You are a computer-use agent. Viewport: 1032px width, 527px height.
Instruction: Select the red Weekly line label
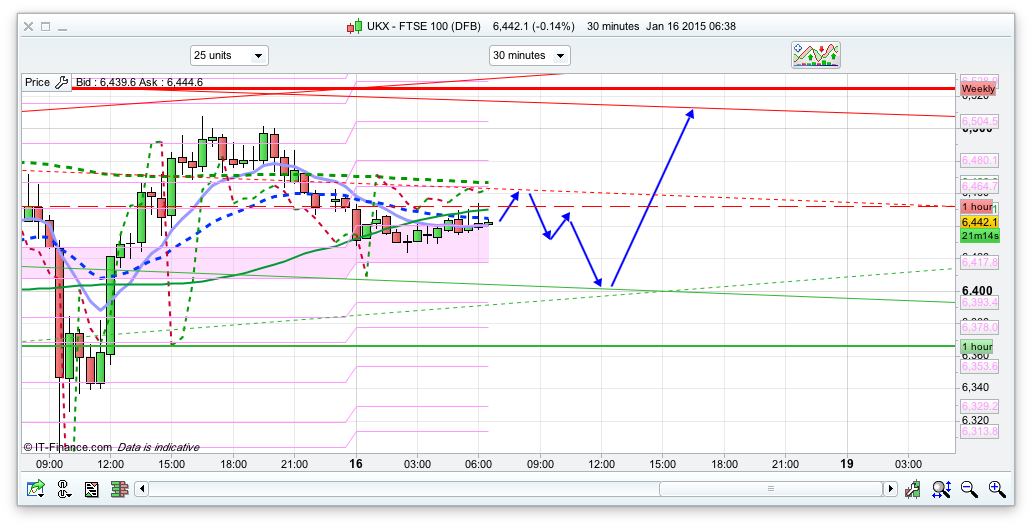click(977, 89)
